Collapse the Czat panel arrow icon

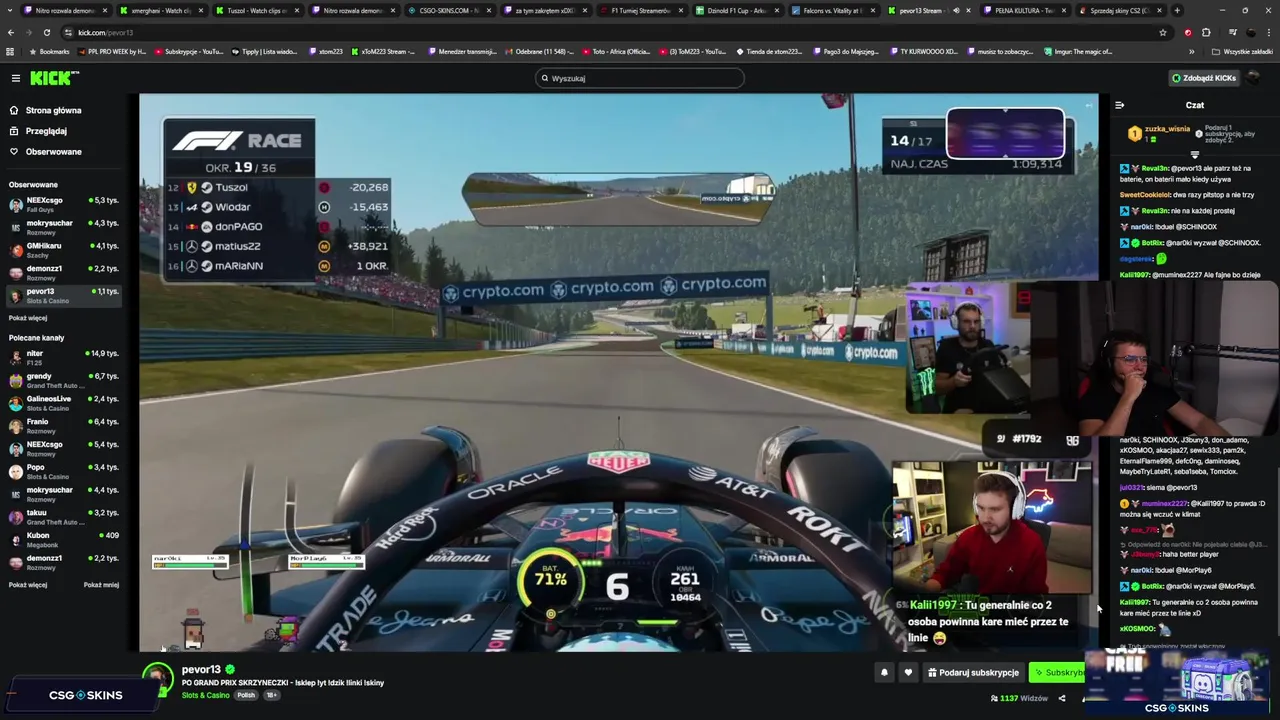(x=1119, y=105)
